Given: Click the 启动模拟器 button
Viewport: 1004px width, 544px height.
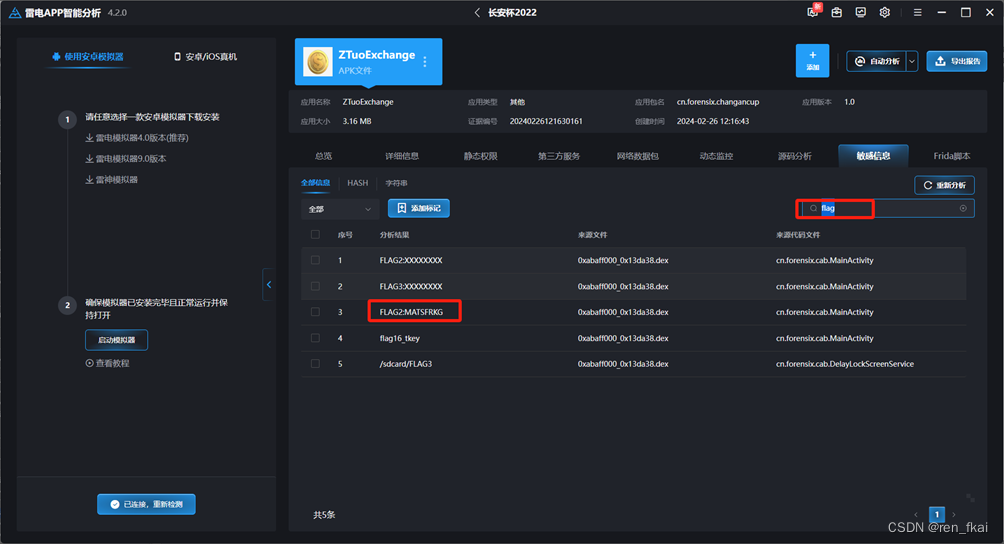Looking at the screenshot, I should (117, 340).
